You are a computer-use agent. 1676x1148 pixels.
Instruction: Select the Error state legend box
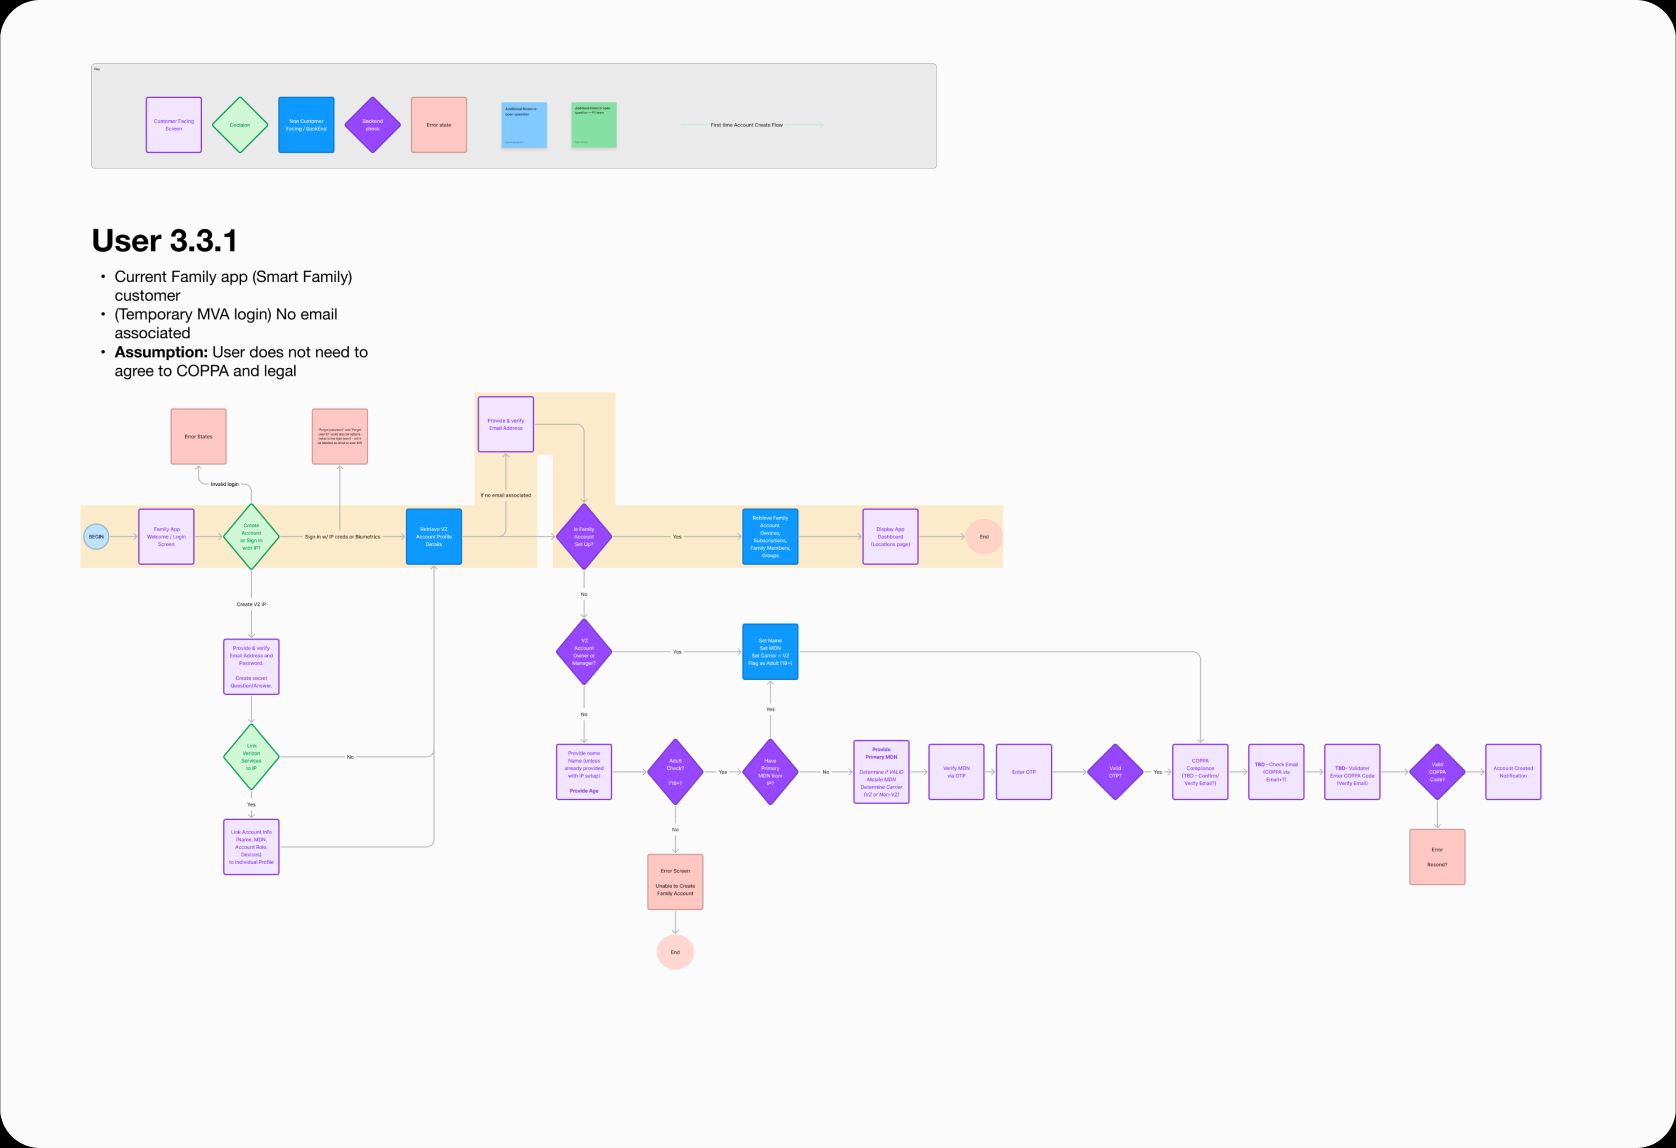[439, 125]
